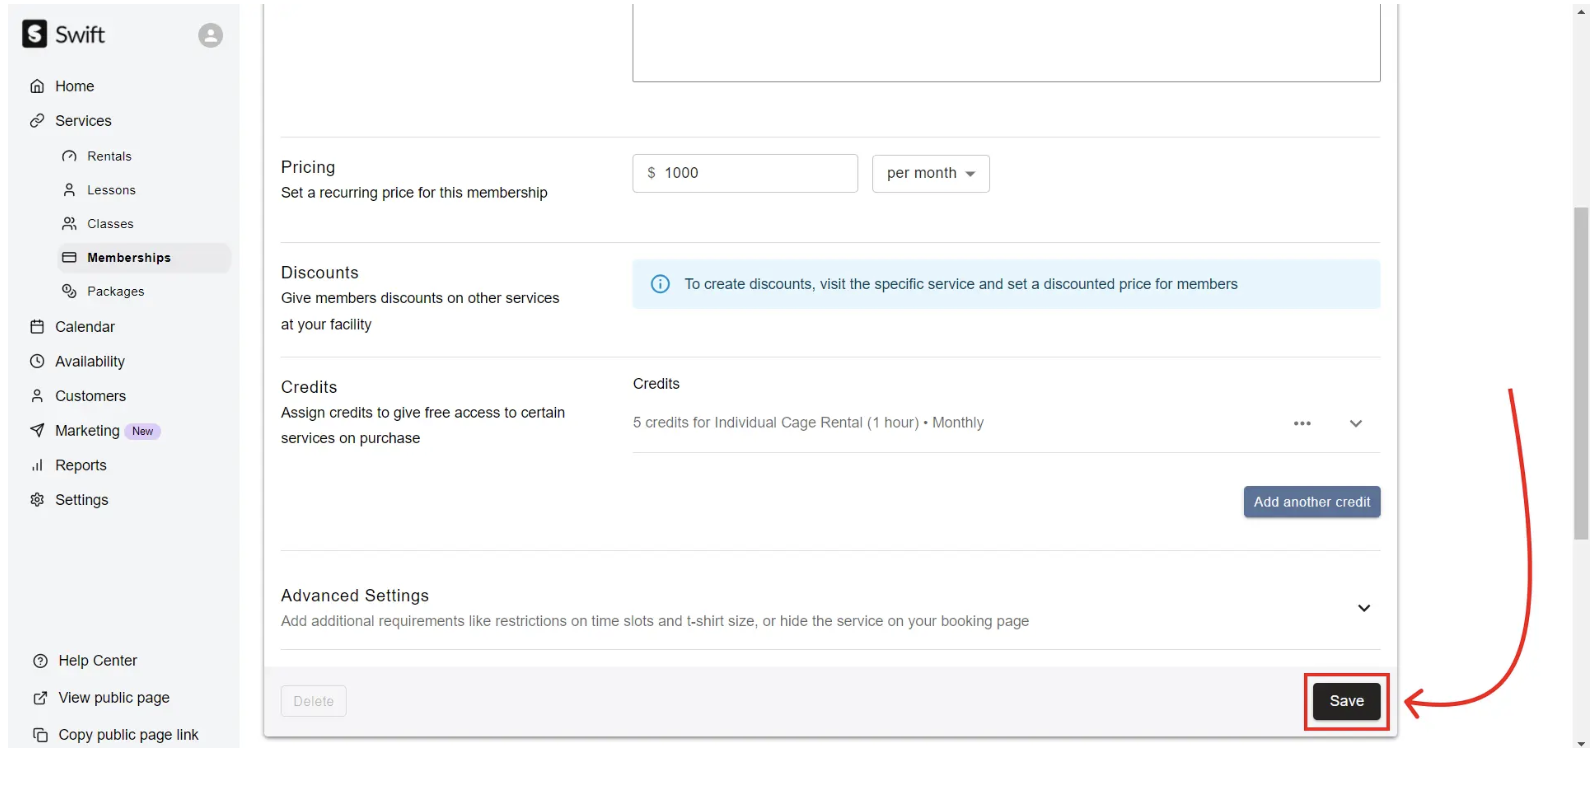Click the three-dots menu on credit row
Image resolution: width=1590 pixels, height=788 pixels.
coord(1302,423)
